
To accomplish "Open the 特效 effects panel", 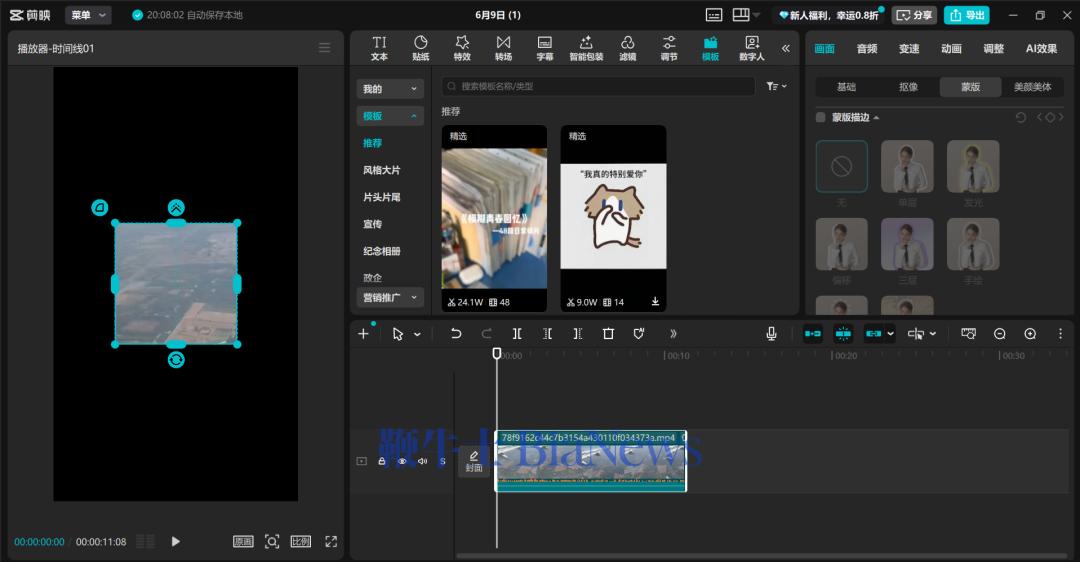I will click(x=462, y=48).
